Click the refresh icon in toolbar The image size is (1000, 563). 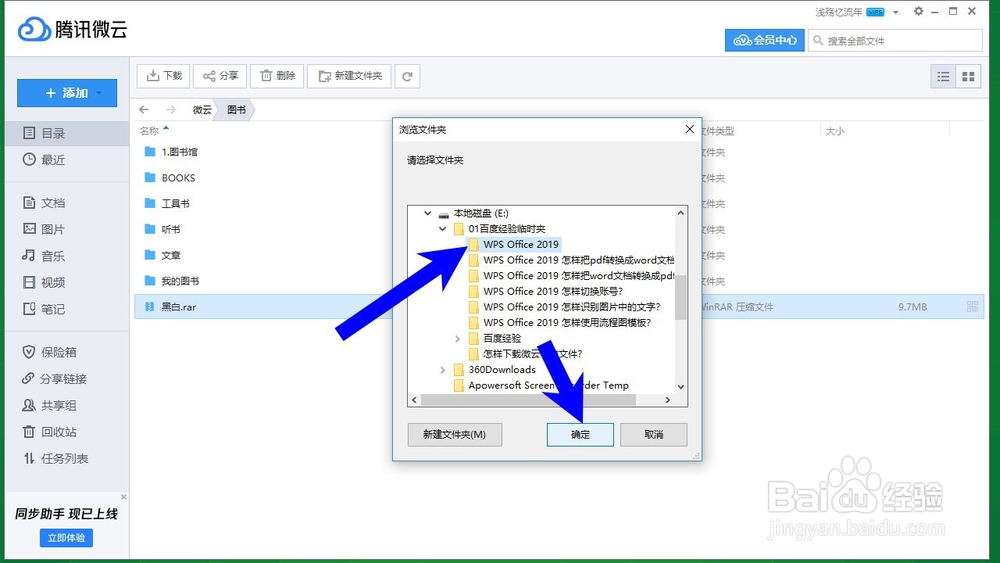tap(407, 77)
